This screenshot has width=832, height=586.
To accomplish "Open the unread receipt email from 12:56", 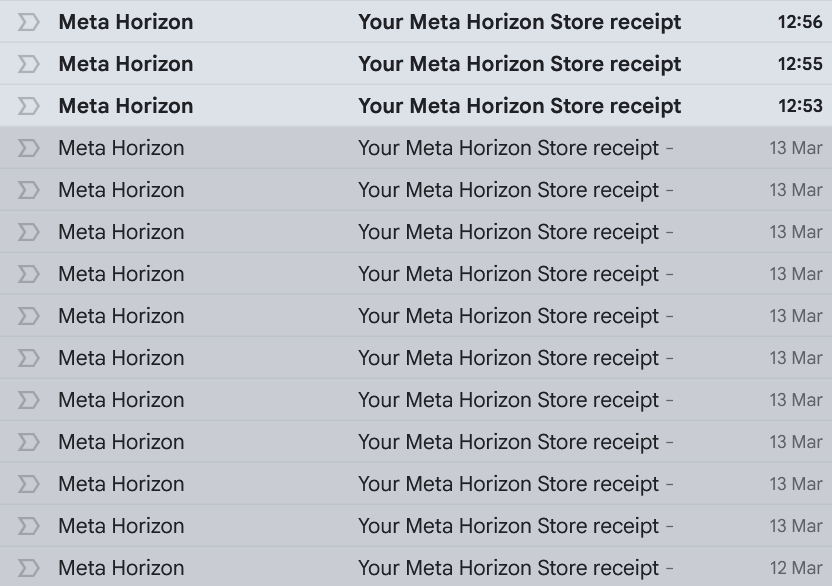I will coord(519,22).
